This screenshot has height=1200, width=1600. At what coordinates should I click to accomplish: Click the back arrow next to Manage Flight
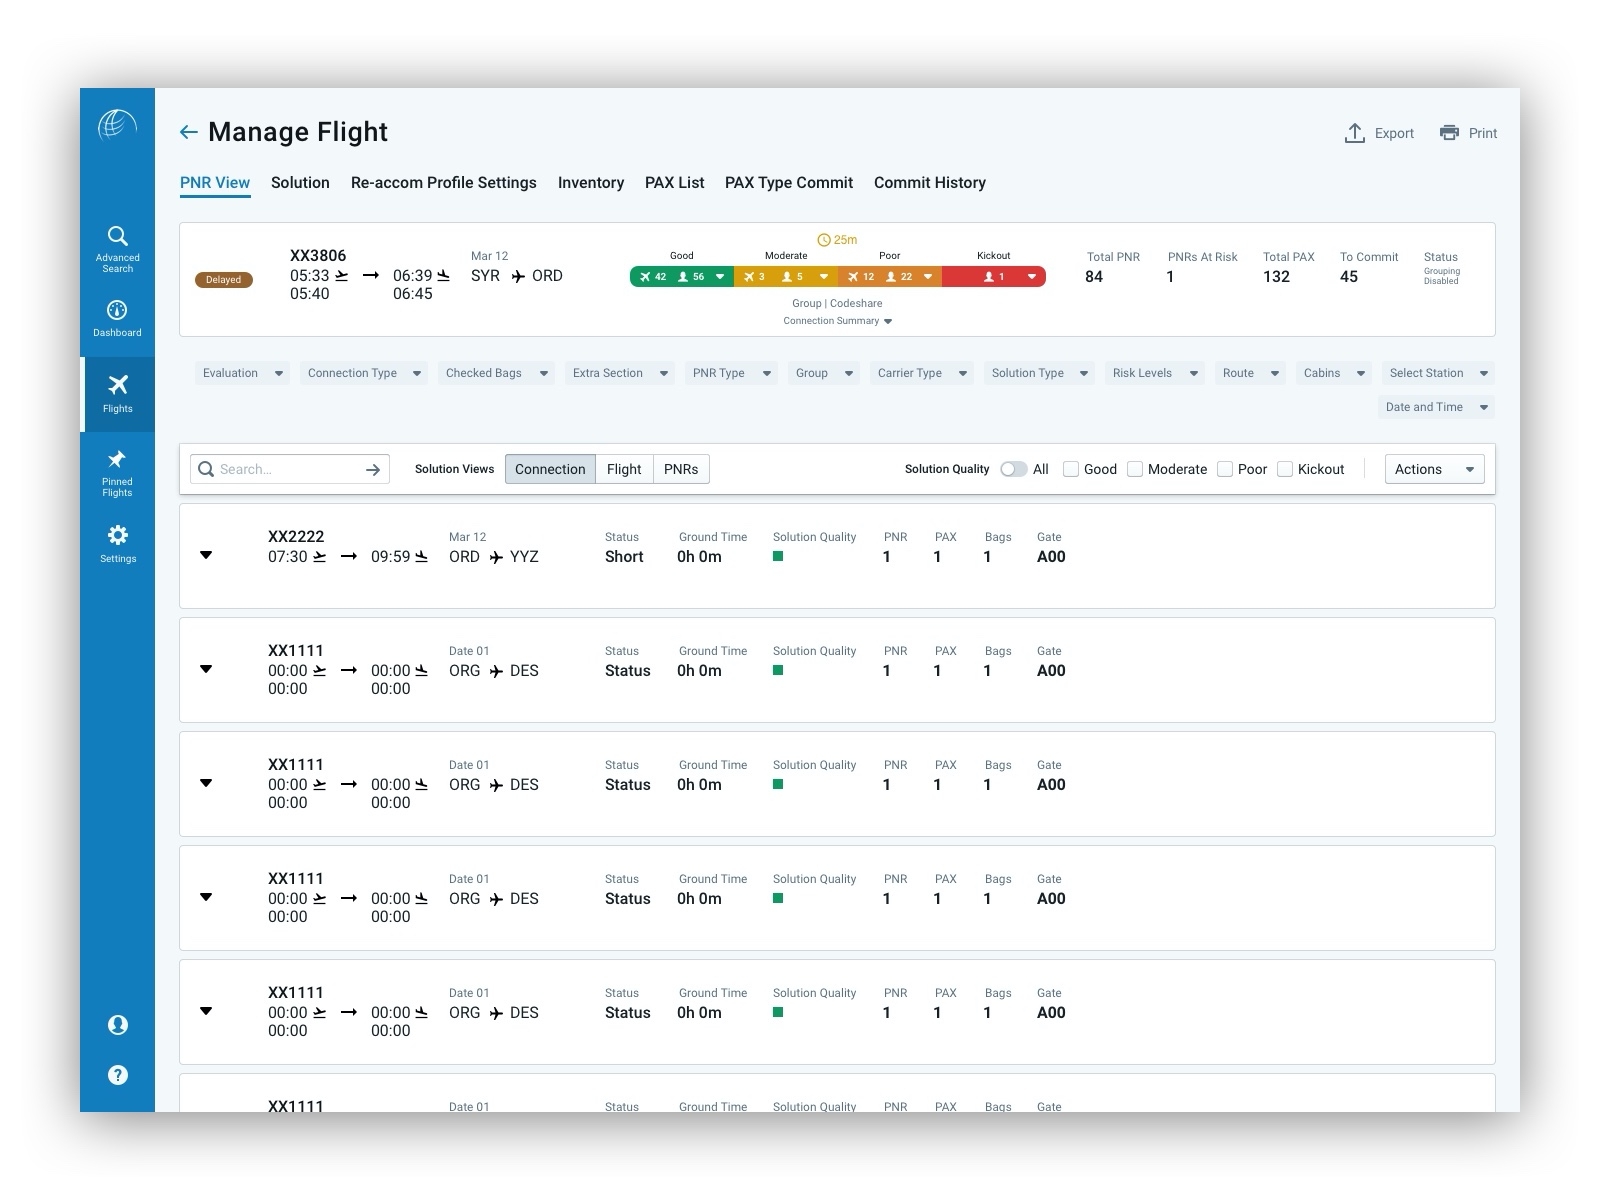[188, 131]
